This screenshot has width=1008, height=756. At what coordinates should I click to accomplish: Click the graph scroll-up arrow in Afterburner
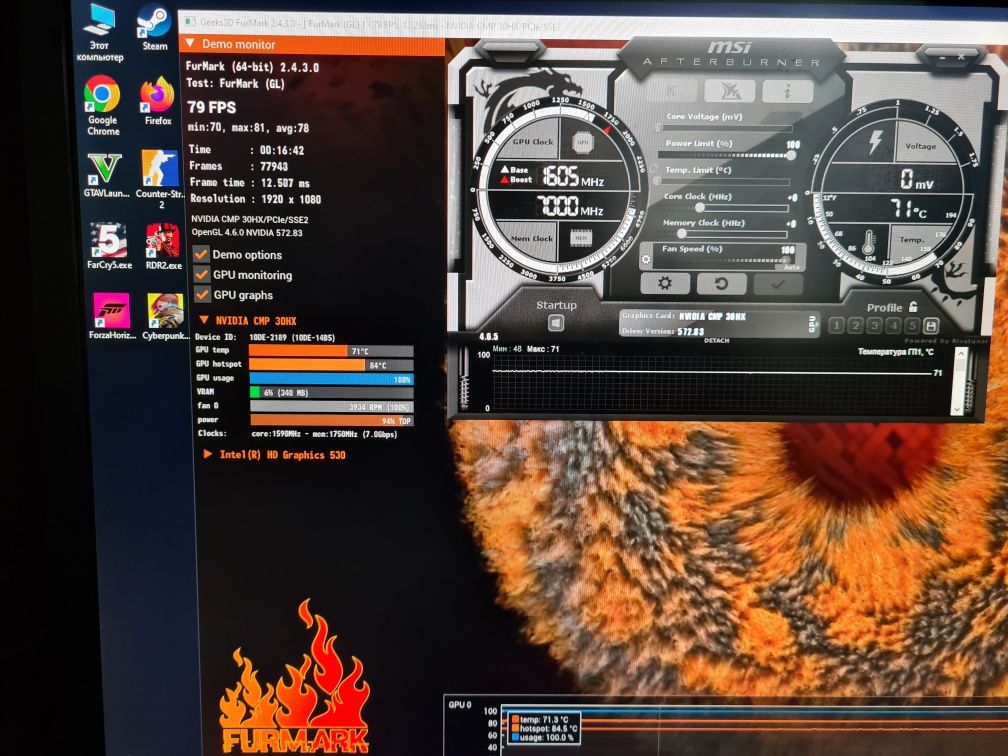(x=960, y=354)
